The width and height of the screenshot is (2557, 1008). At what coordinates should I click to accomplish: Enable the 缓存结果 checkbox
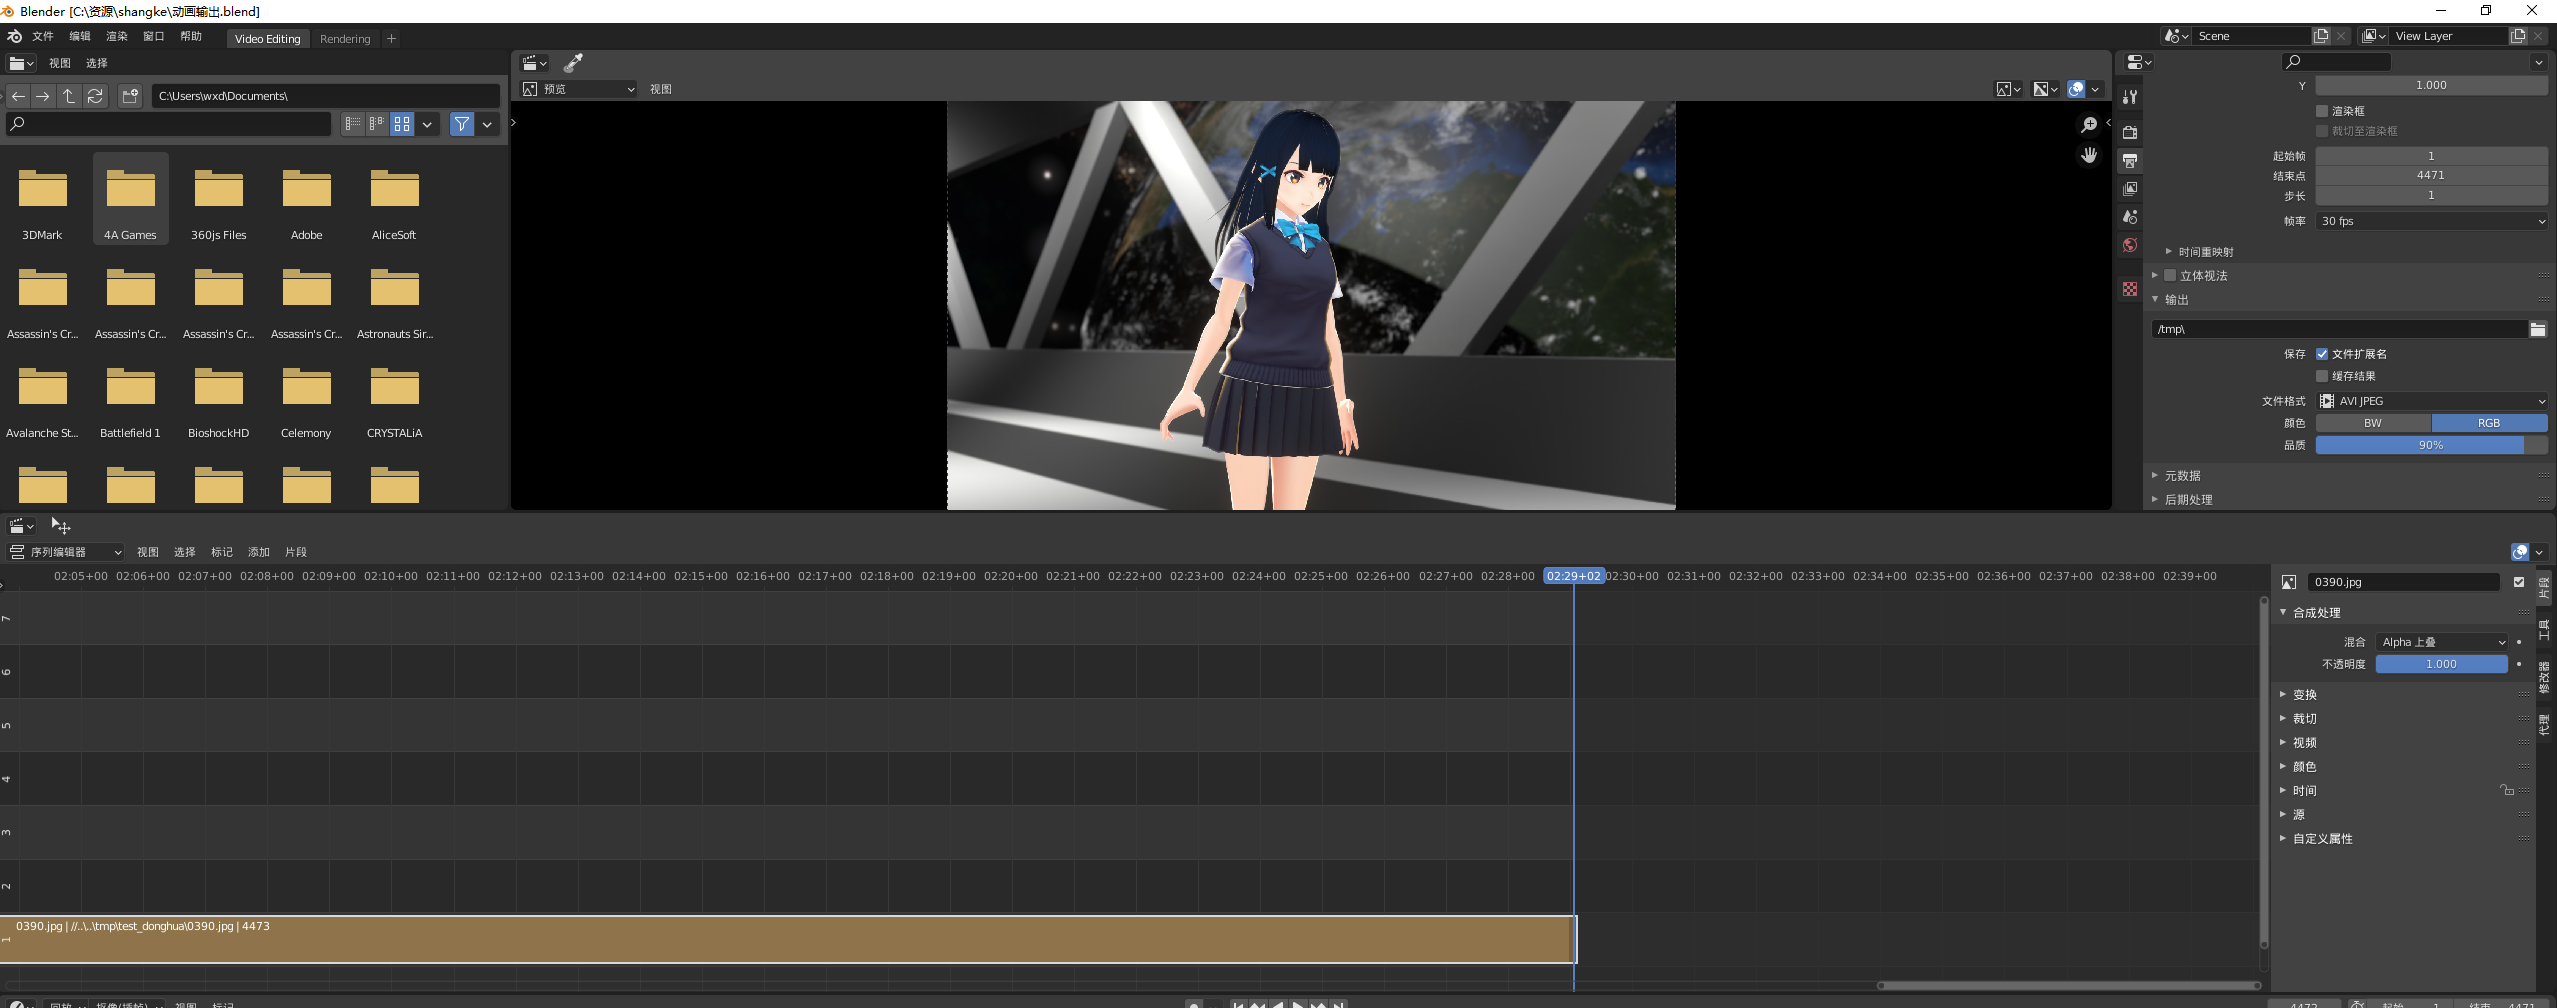[2322, 376]
